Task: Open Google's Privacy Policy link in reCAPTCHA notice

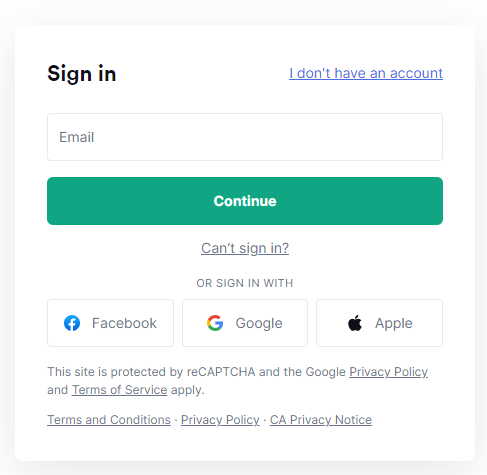Action: pos(389,372)
